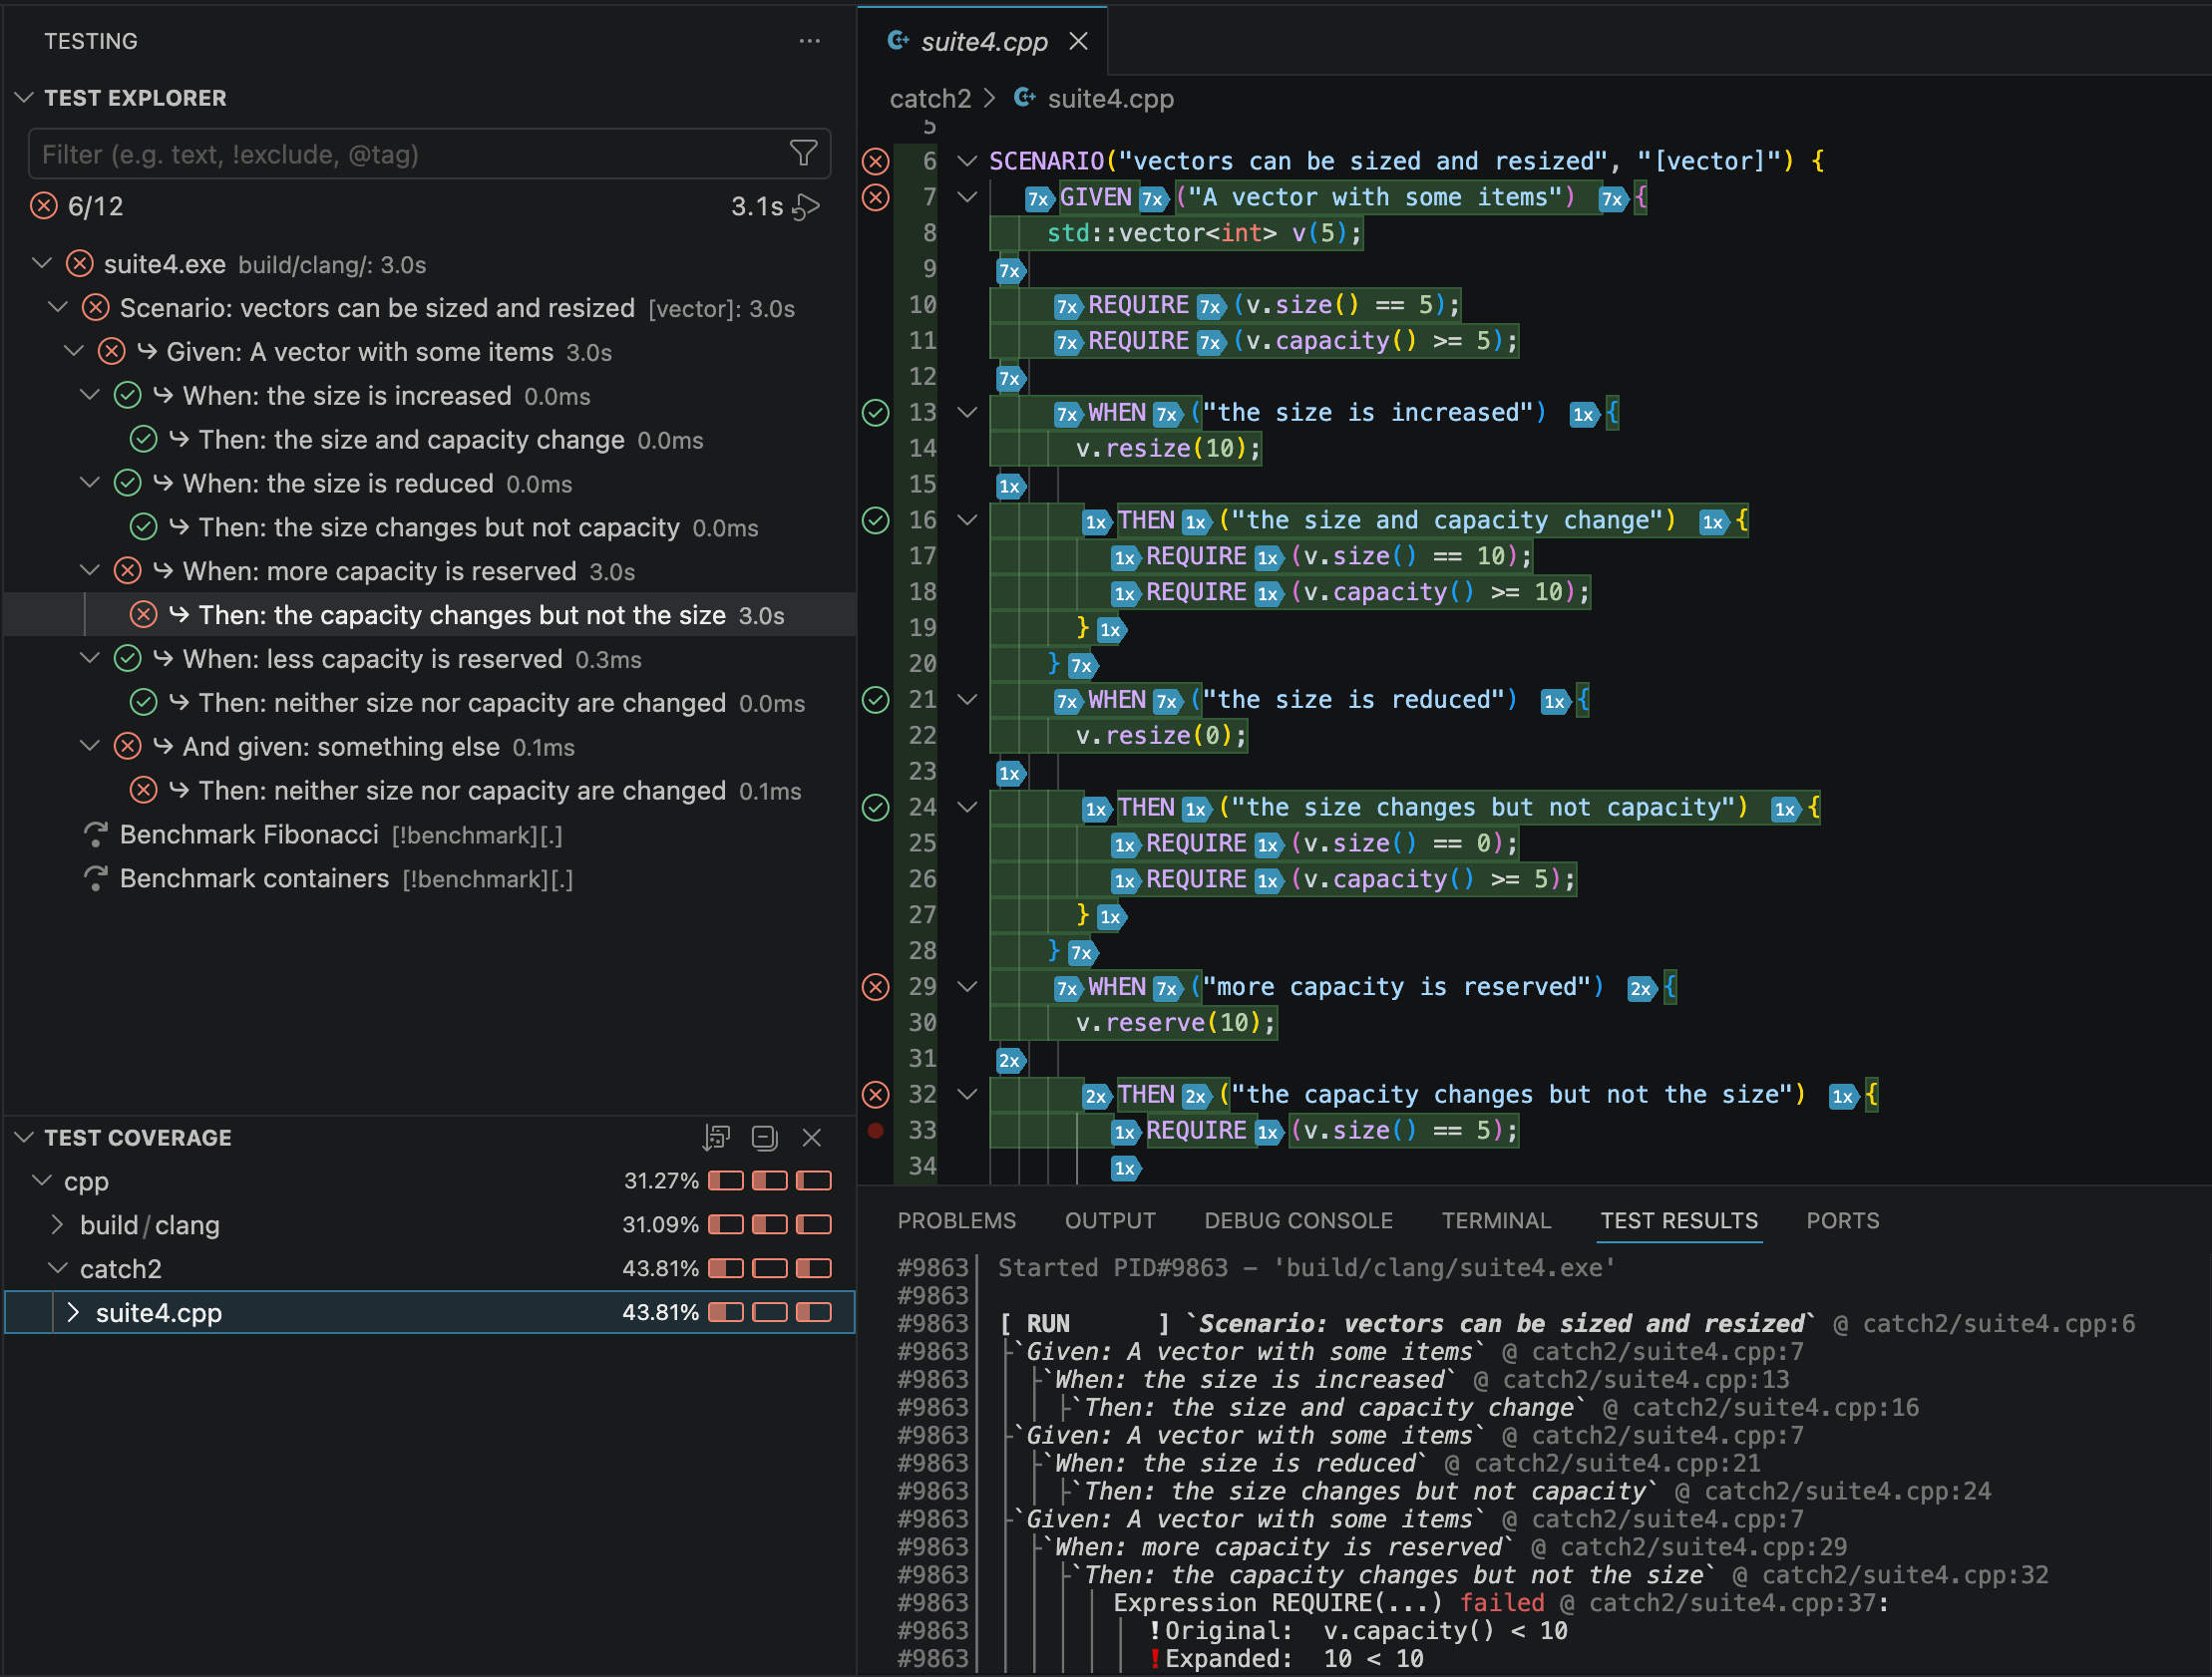Select the Test Results tab

tap(1679, 1220)
